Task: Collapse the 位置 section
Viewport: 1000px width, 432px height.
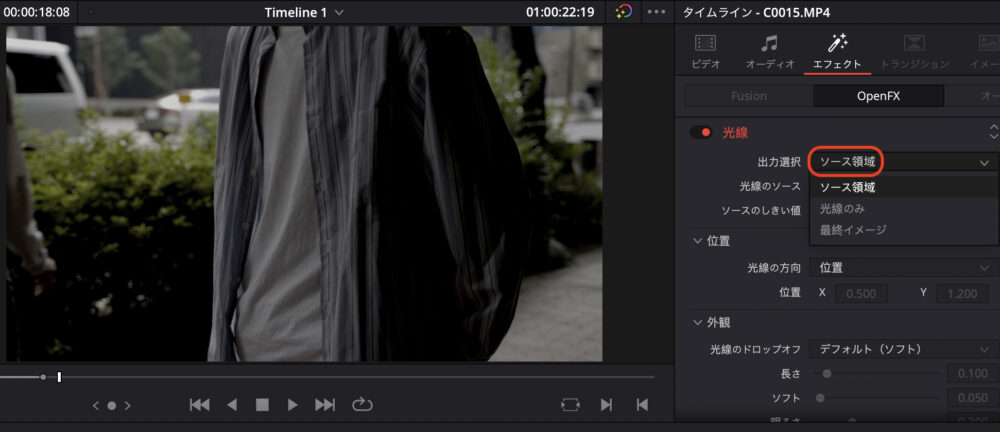Action: point(697,241)
